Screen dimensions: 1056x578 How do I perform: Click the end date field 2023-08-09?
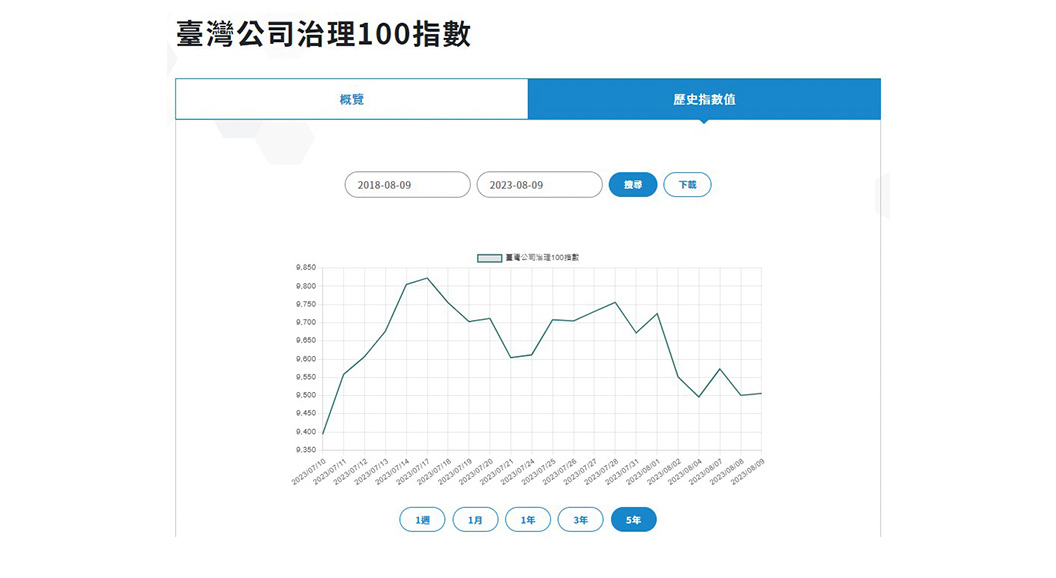tap(539, 185)
